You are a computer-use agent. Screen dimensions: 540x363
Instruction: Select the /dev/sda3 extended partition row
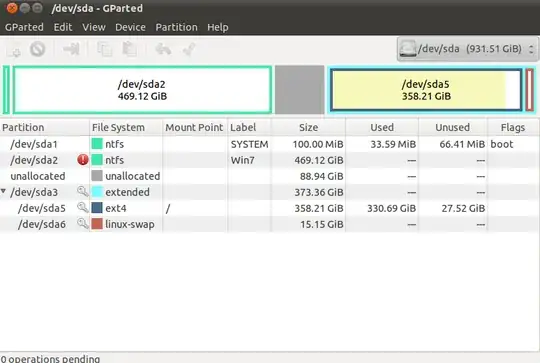[x=270, y=192]
